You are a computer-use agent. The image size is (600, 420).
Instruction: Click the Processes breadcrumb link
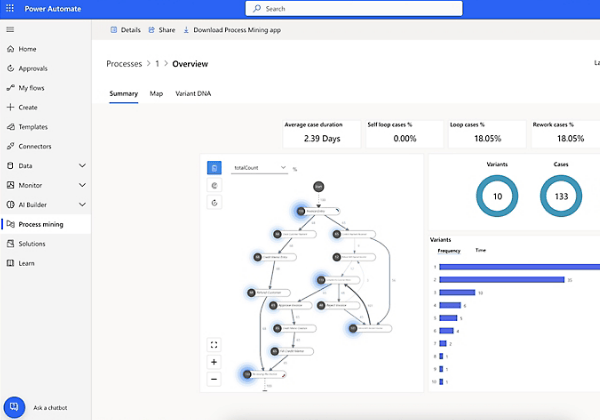point(124,64)
